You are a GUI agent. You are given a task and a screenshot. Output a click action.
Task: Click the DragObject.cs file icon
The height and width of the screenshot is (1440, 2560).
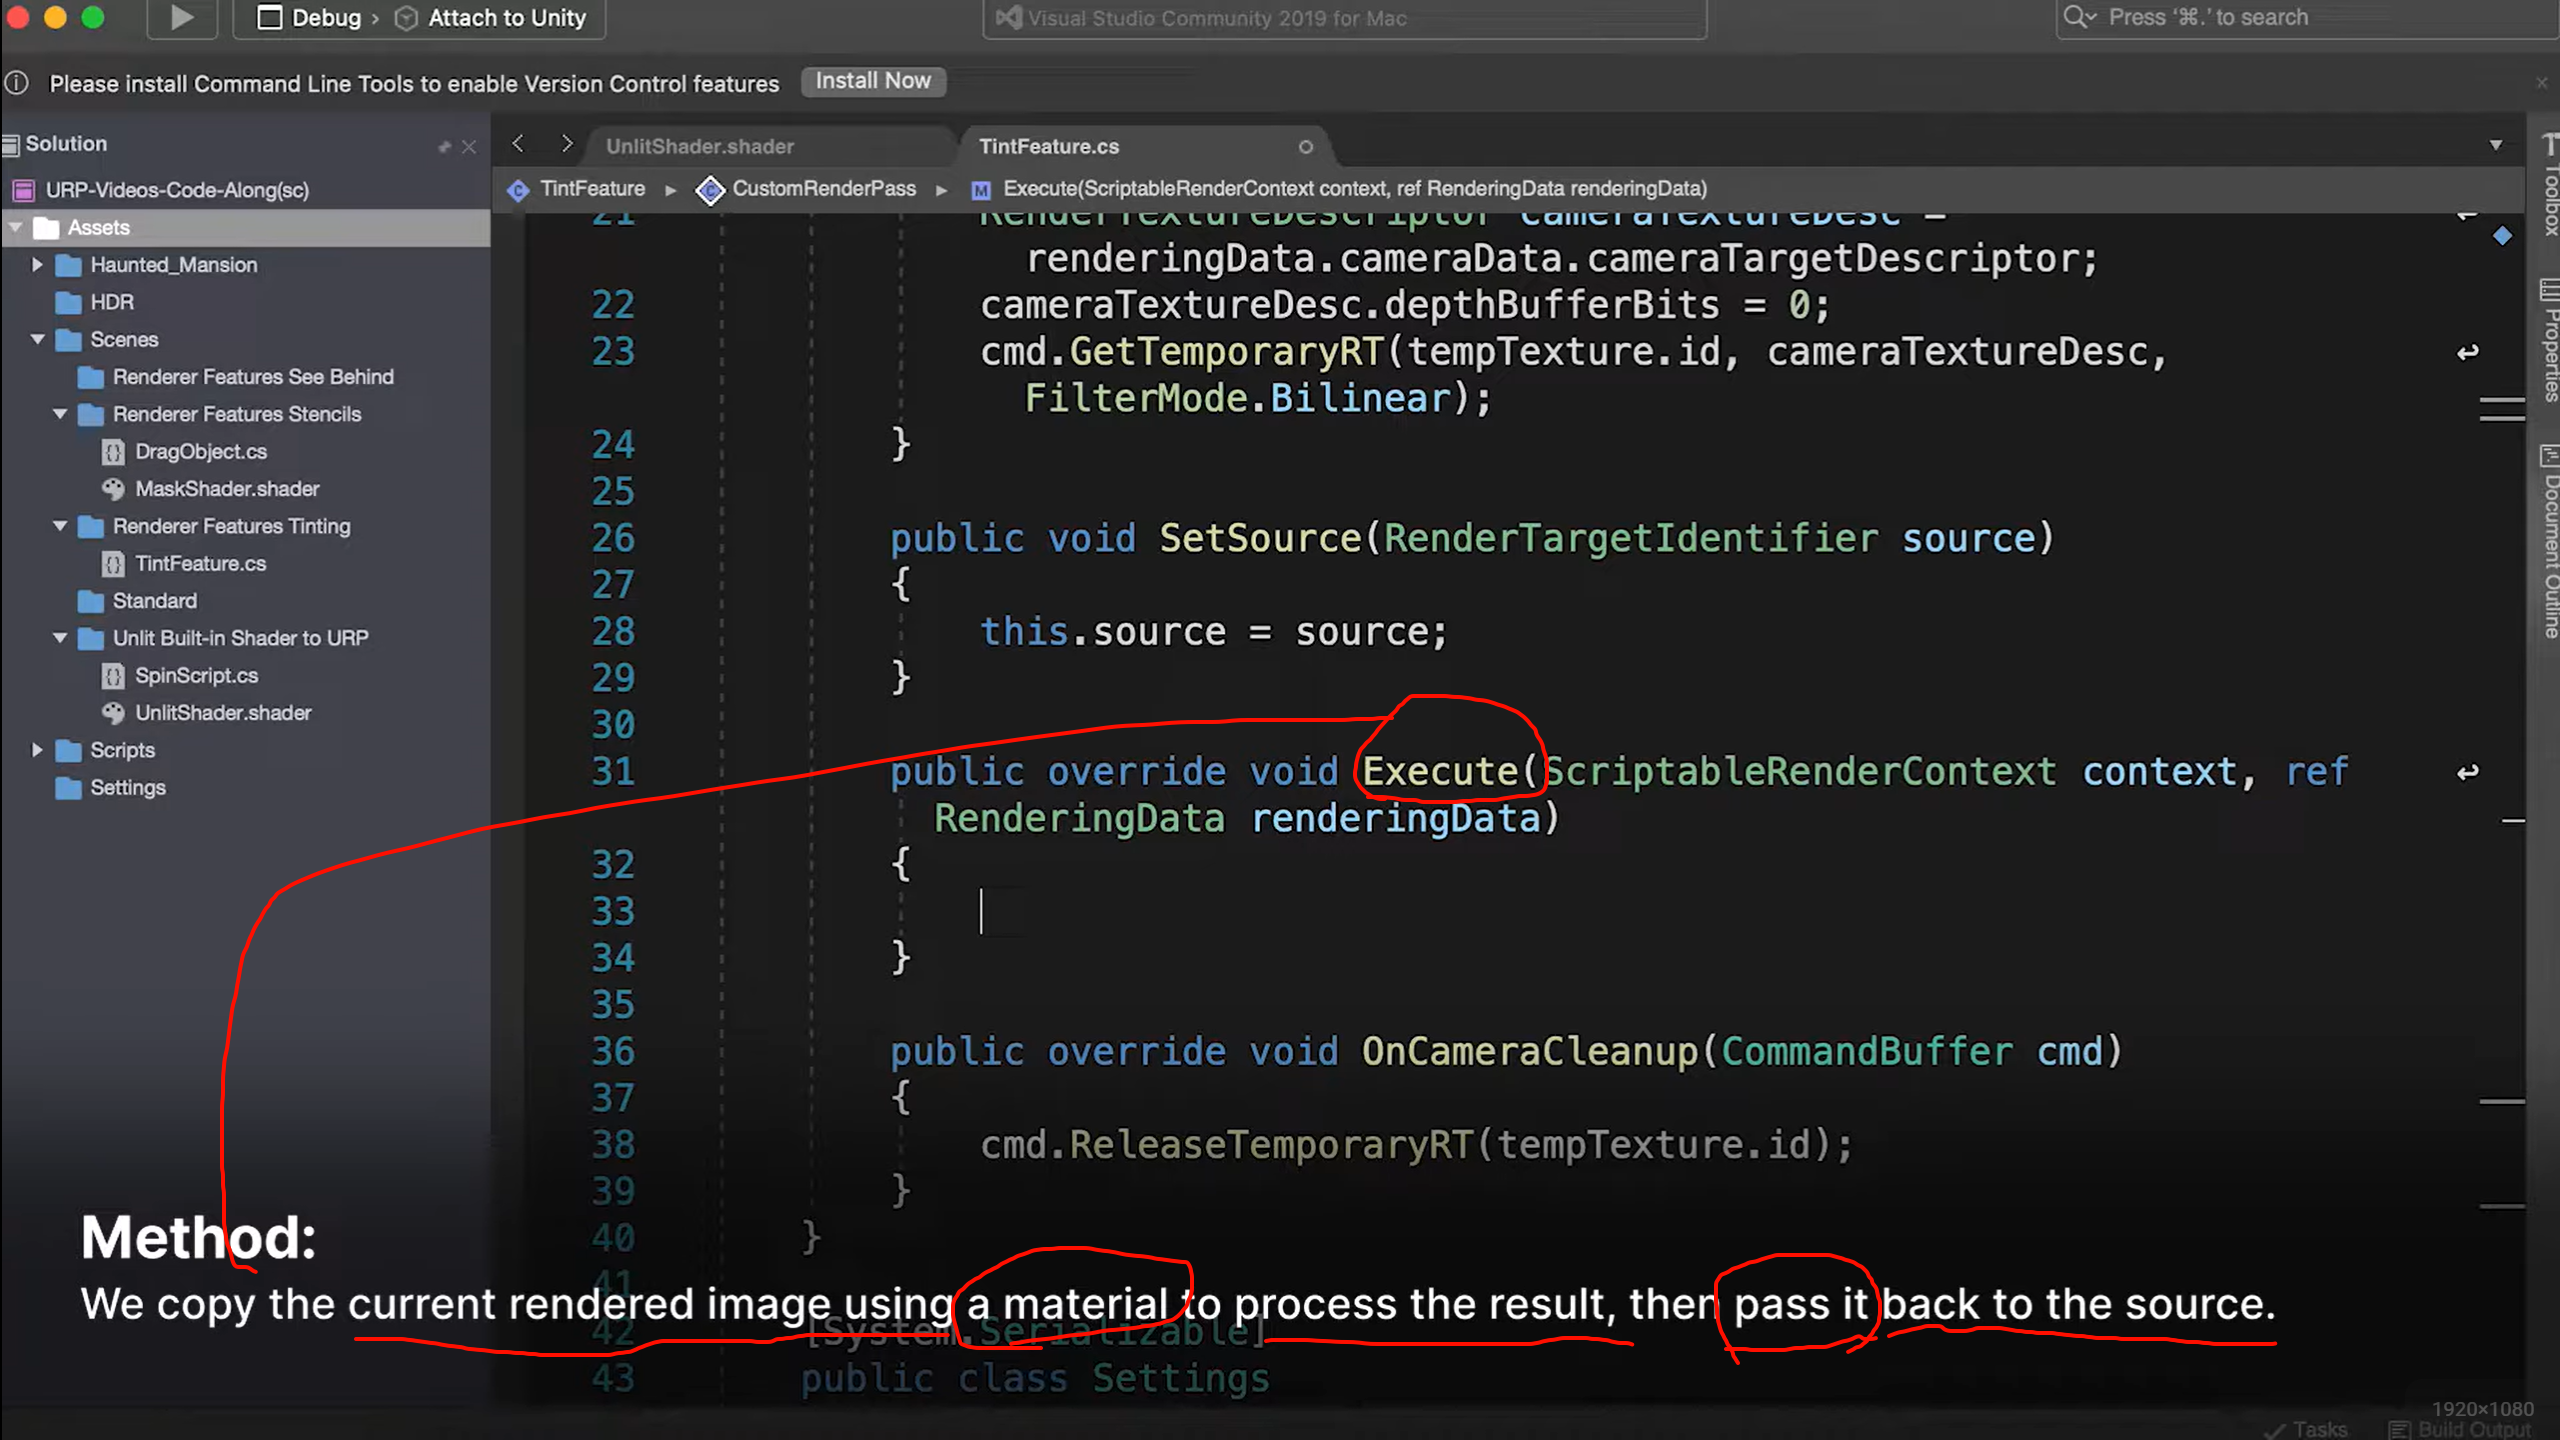tap(113, 452)
